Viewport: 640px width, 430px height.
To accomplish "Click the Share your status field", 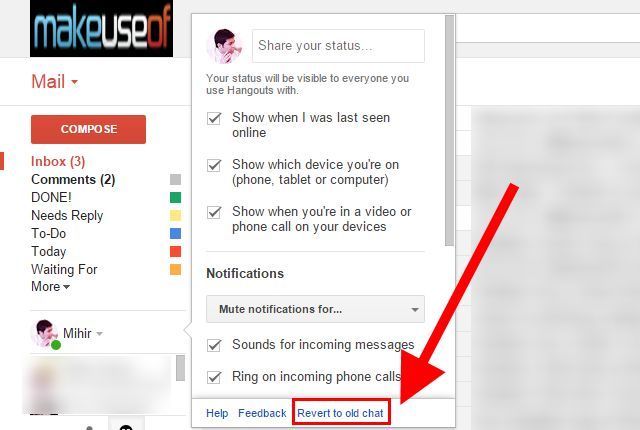I will (338, 46).
